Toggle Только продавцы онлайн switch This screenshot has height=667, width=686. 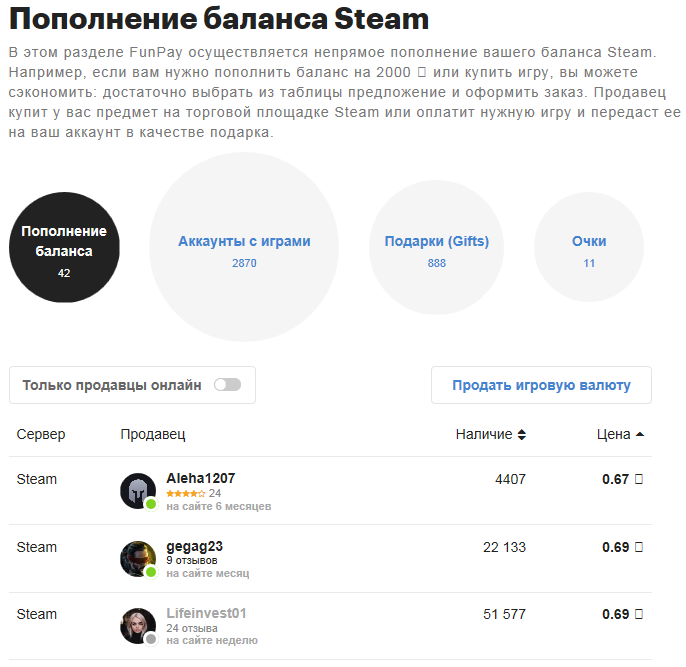coord(228,385)
